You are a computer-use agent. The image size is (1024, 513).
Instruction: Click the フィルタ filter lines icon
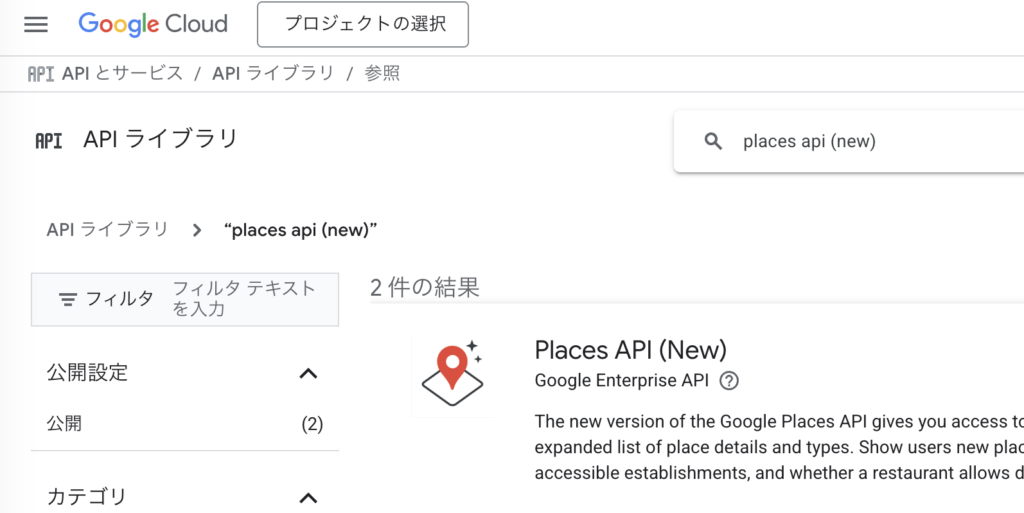click(x=68, y=299)
